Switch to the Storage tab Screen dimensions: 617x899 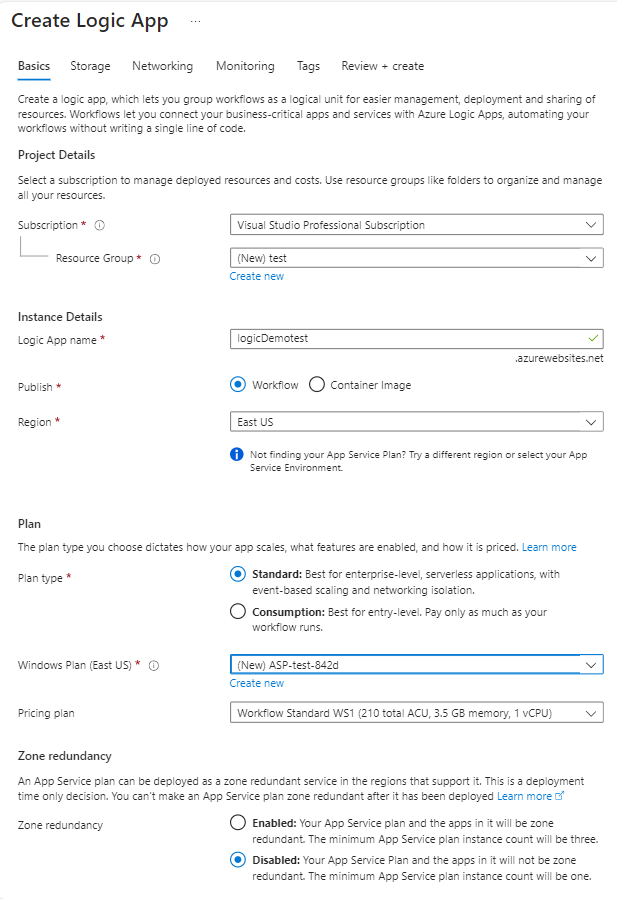tap(90, 66)
